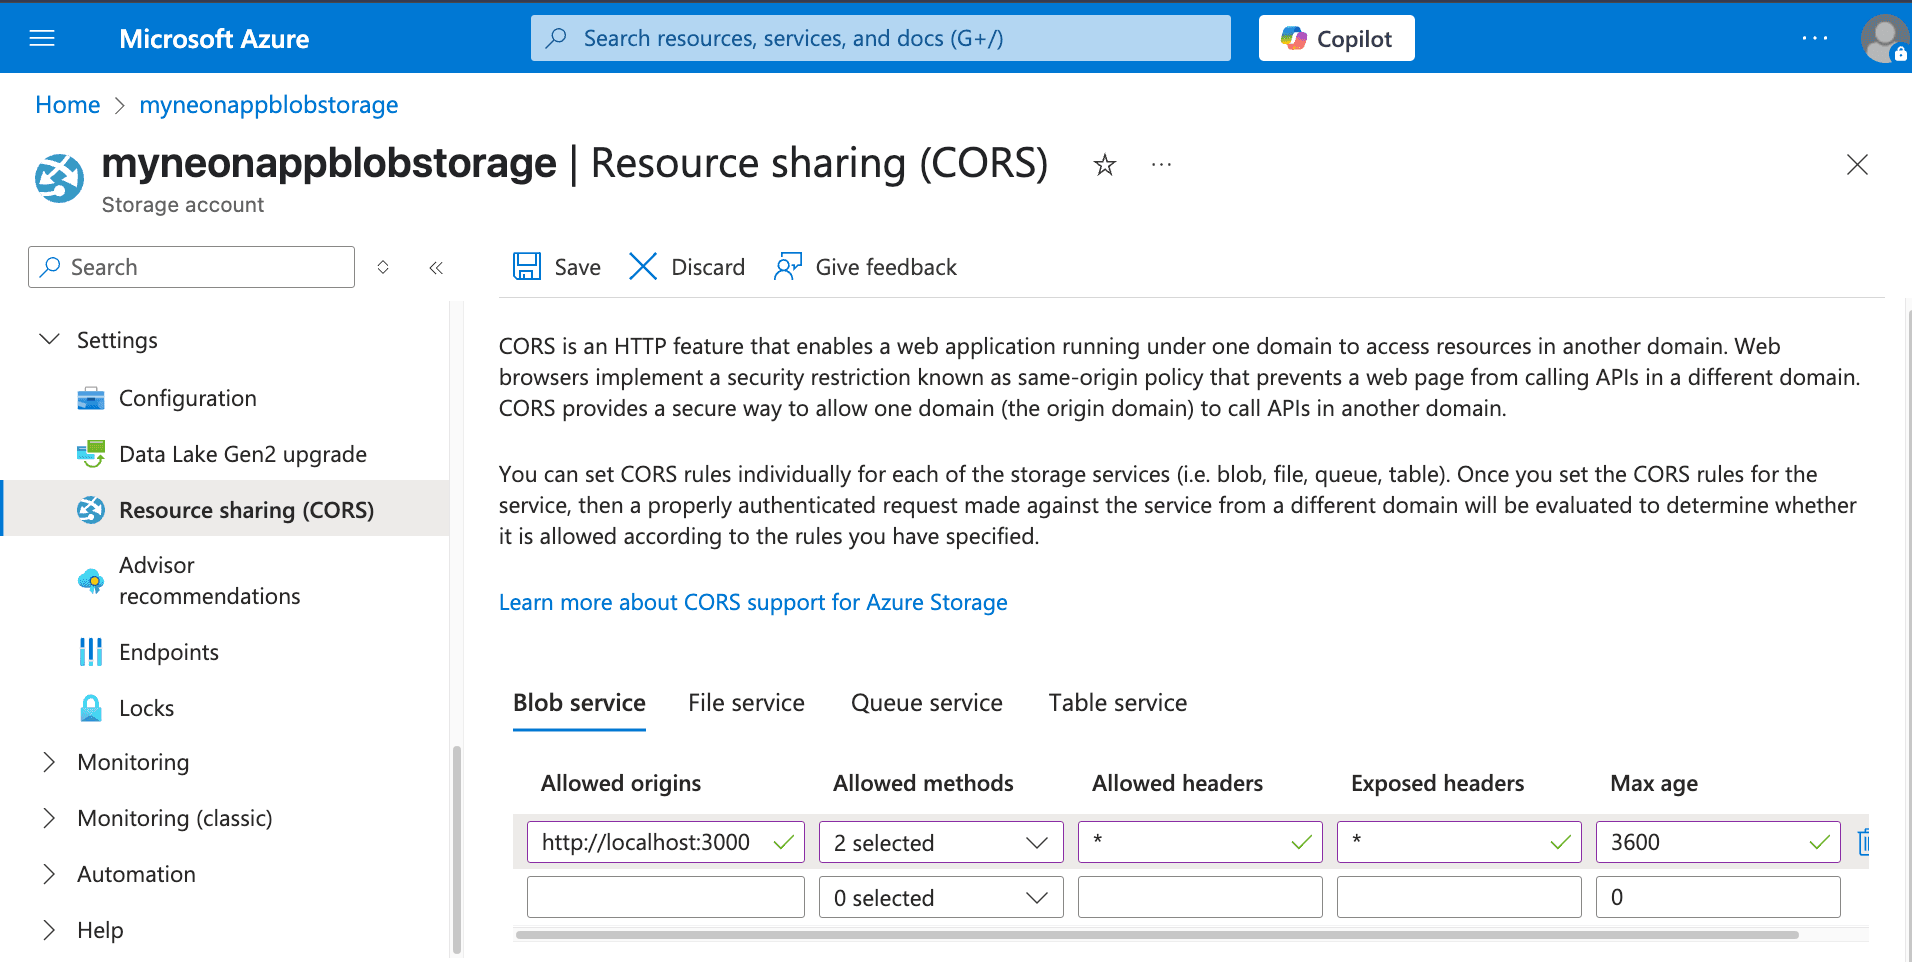Favorite this page with the star icon

(x=1103, y=163)
